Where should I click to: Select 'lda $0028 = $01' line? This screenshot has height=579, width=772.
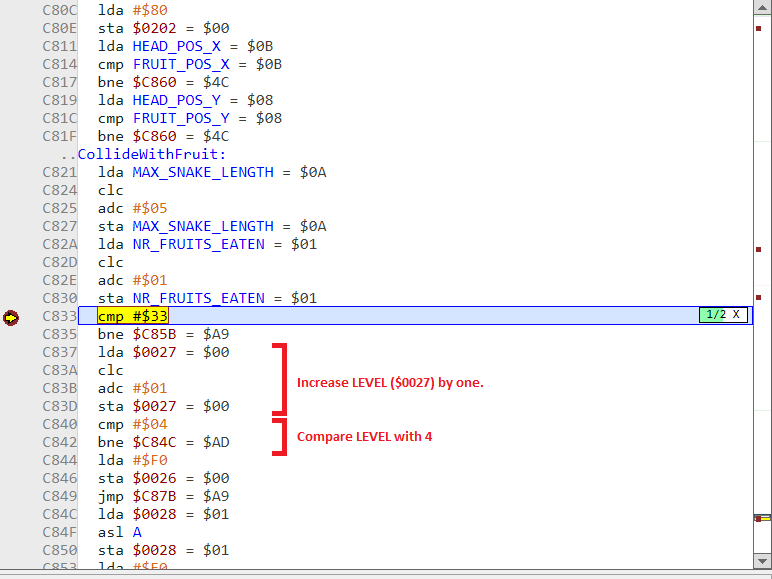pos(163,515)
